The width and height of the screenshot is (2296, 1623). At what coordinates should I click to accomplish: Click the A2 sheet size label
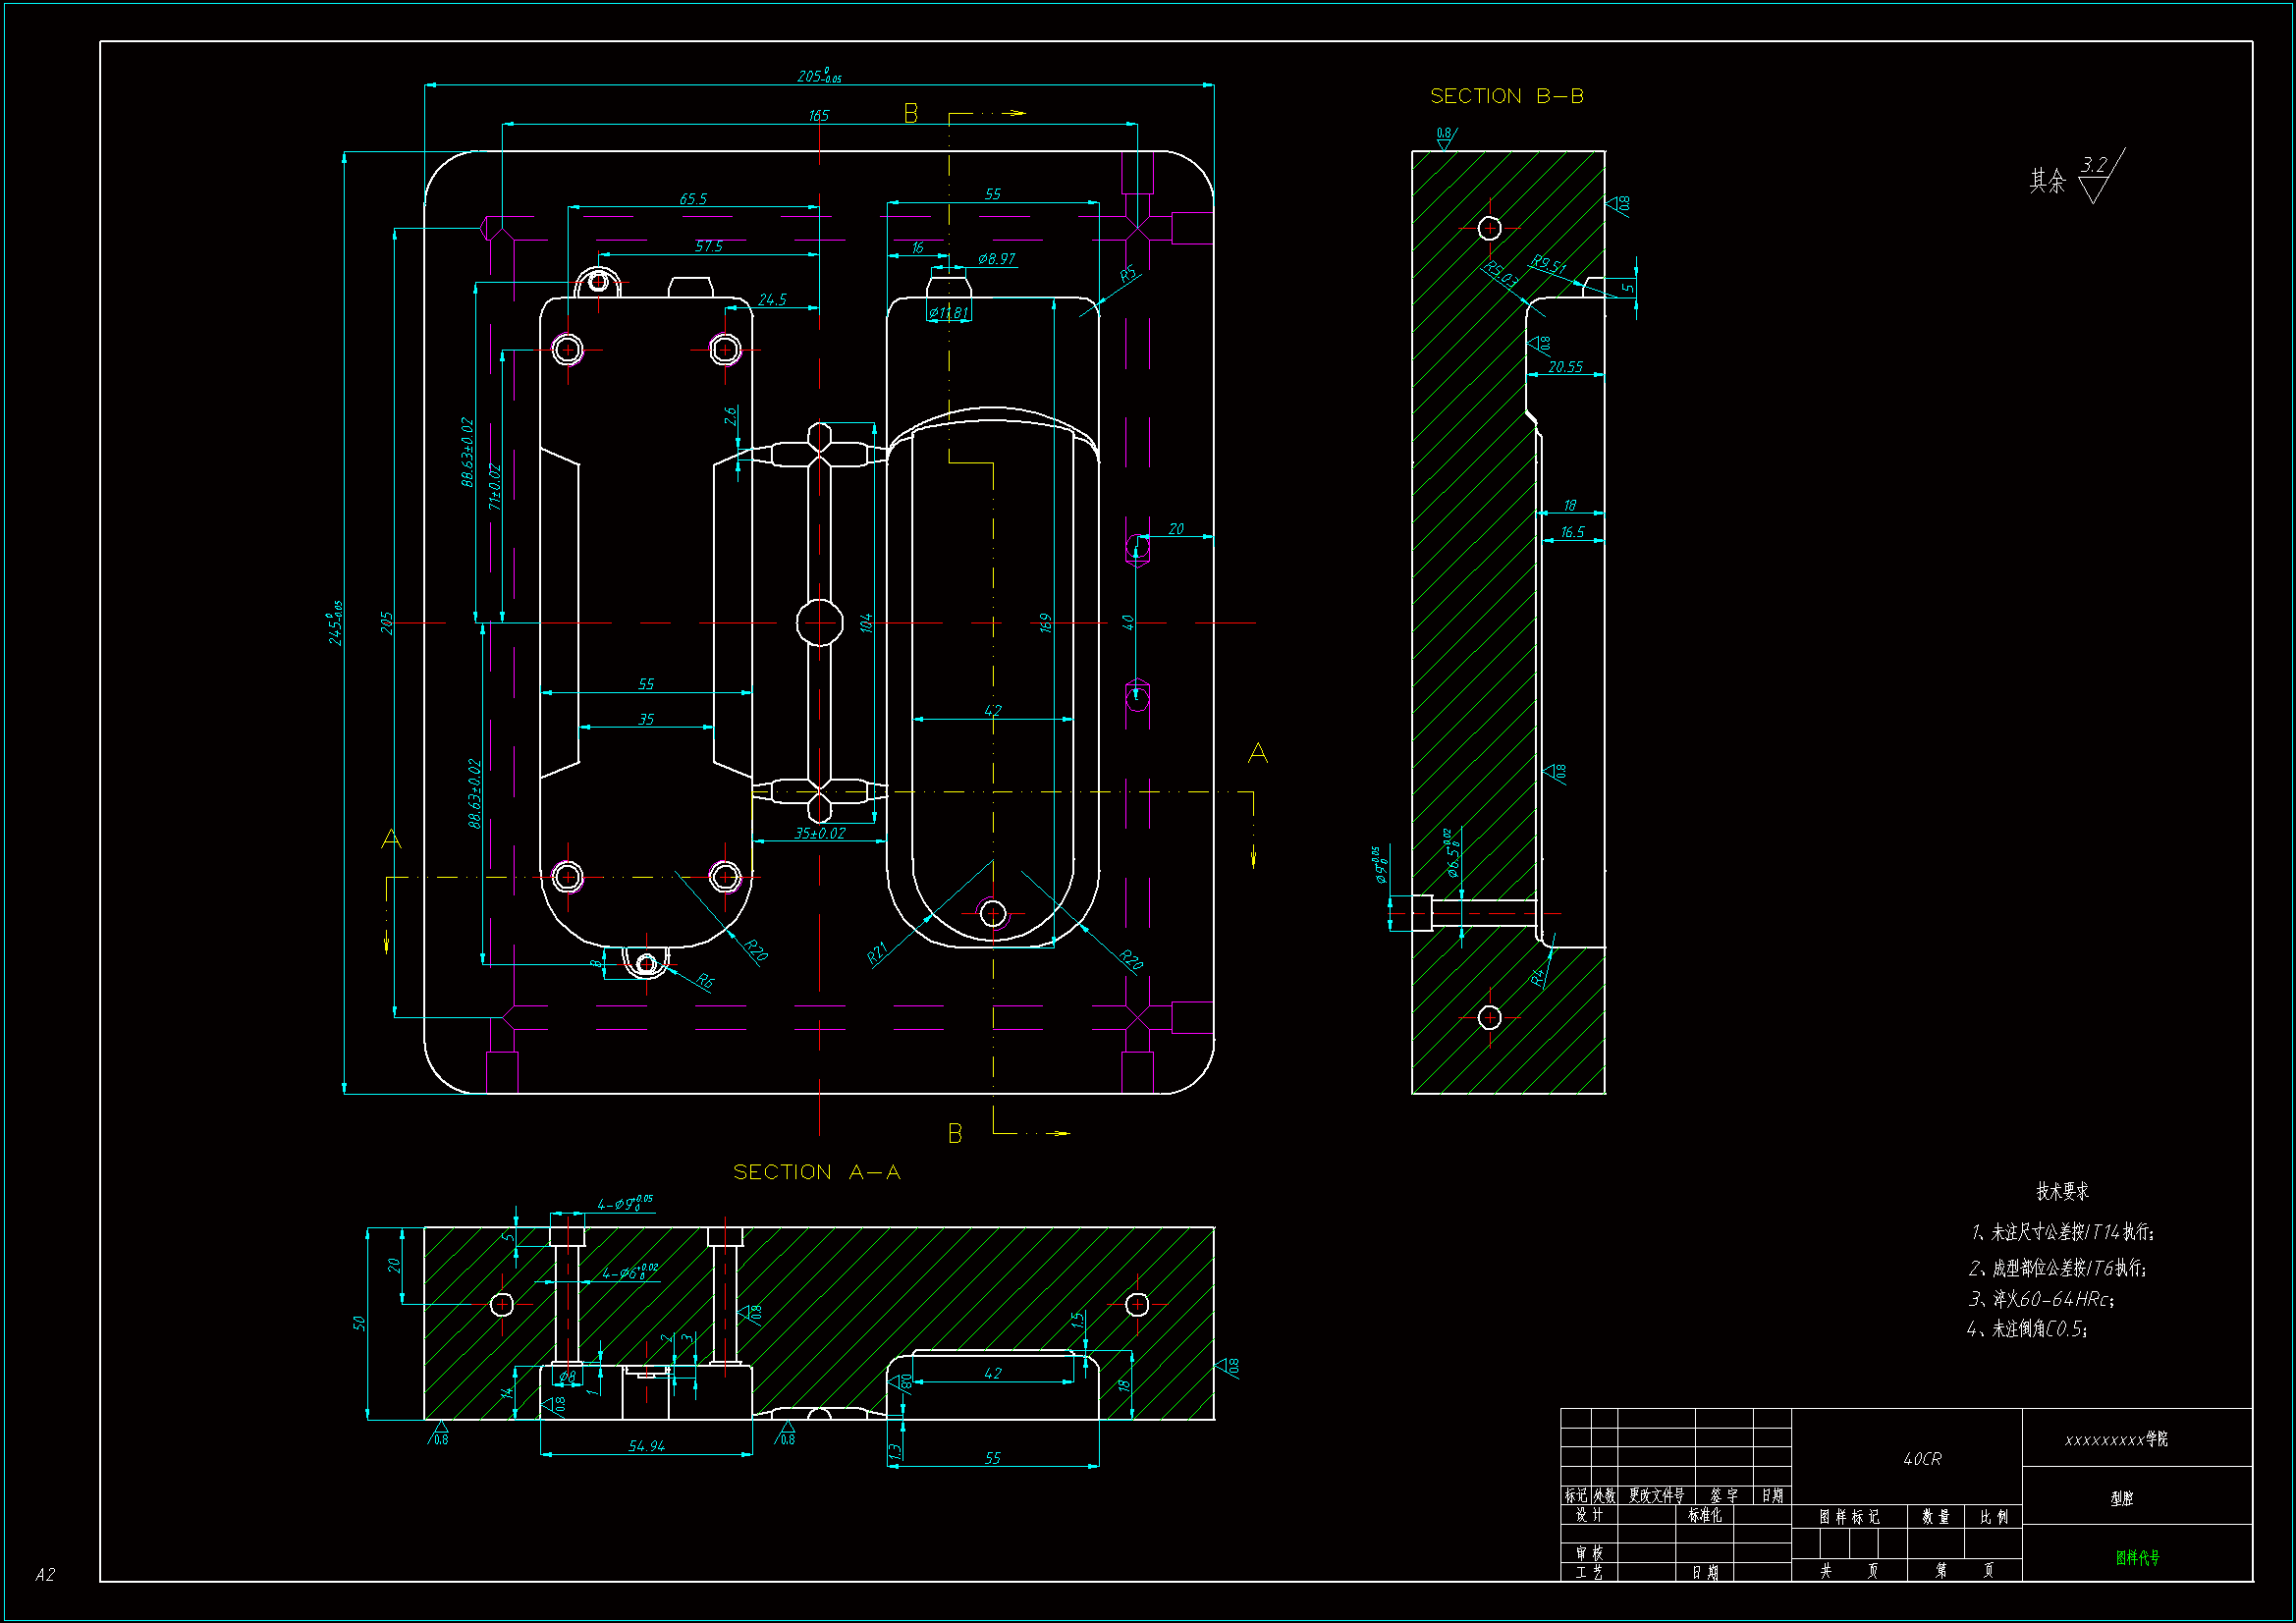(x=45, y=1575)
